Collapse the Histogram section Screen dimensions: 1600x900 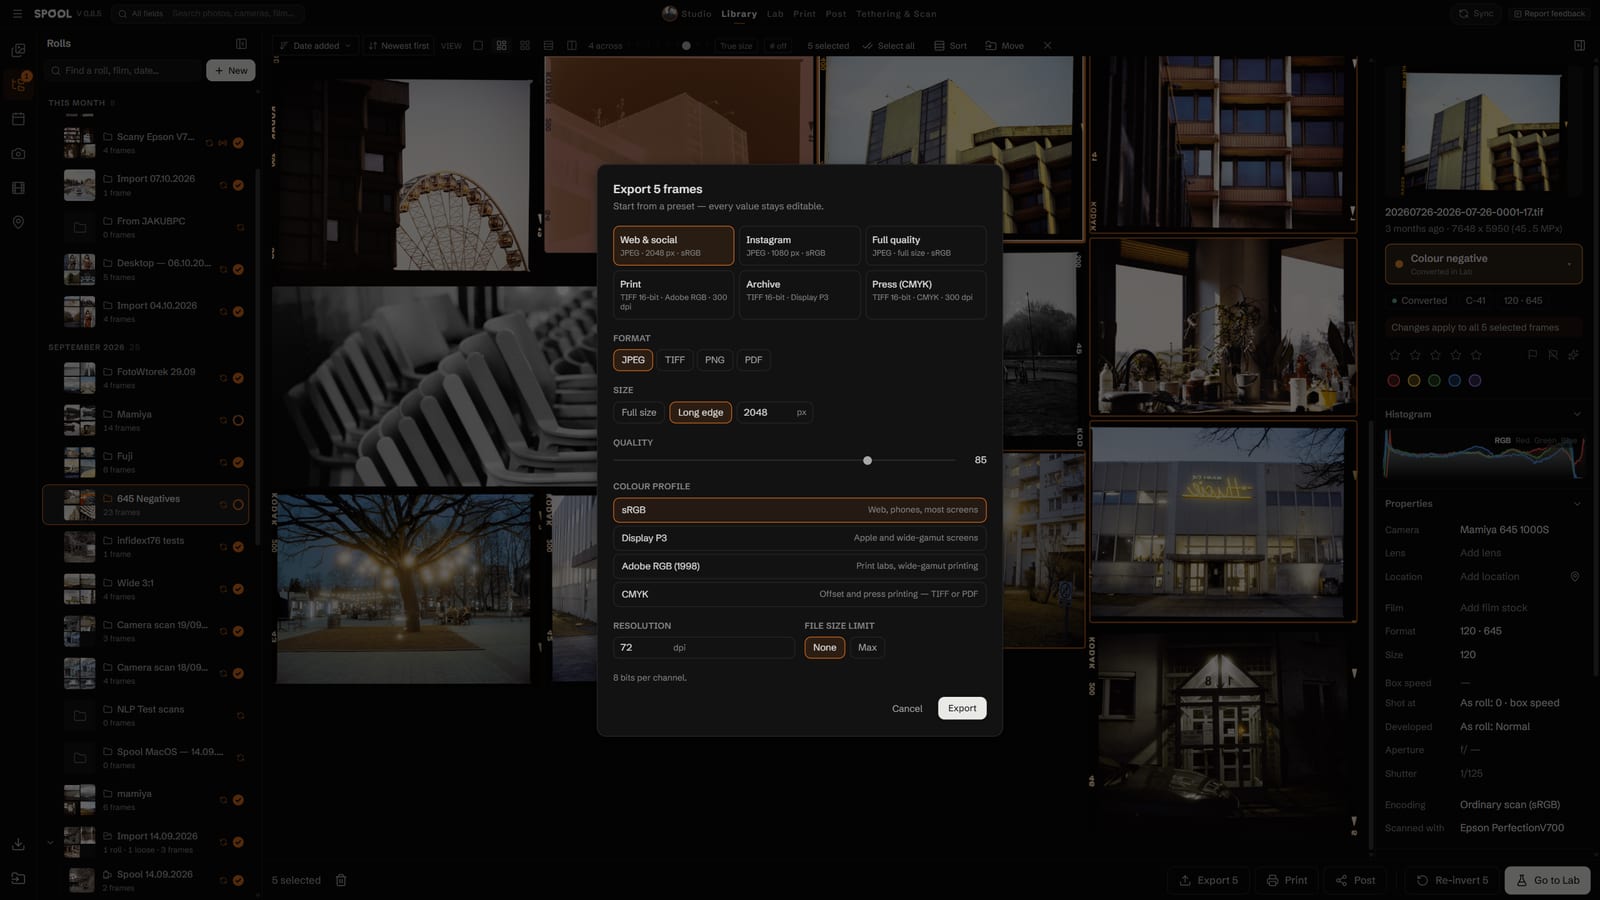click(1577, 414)
